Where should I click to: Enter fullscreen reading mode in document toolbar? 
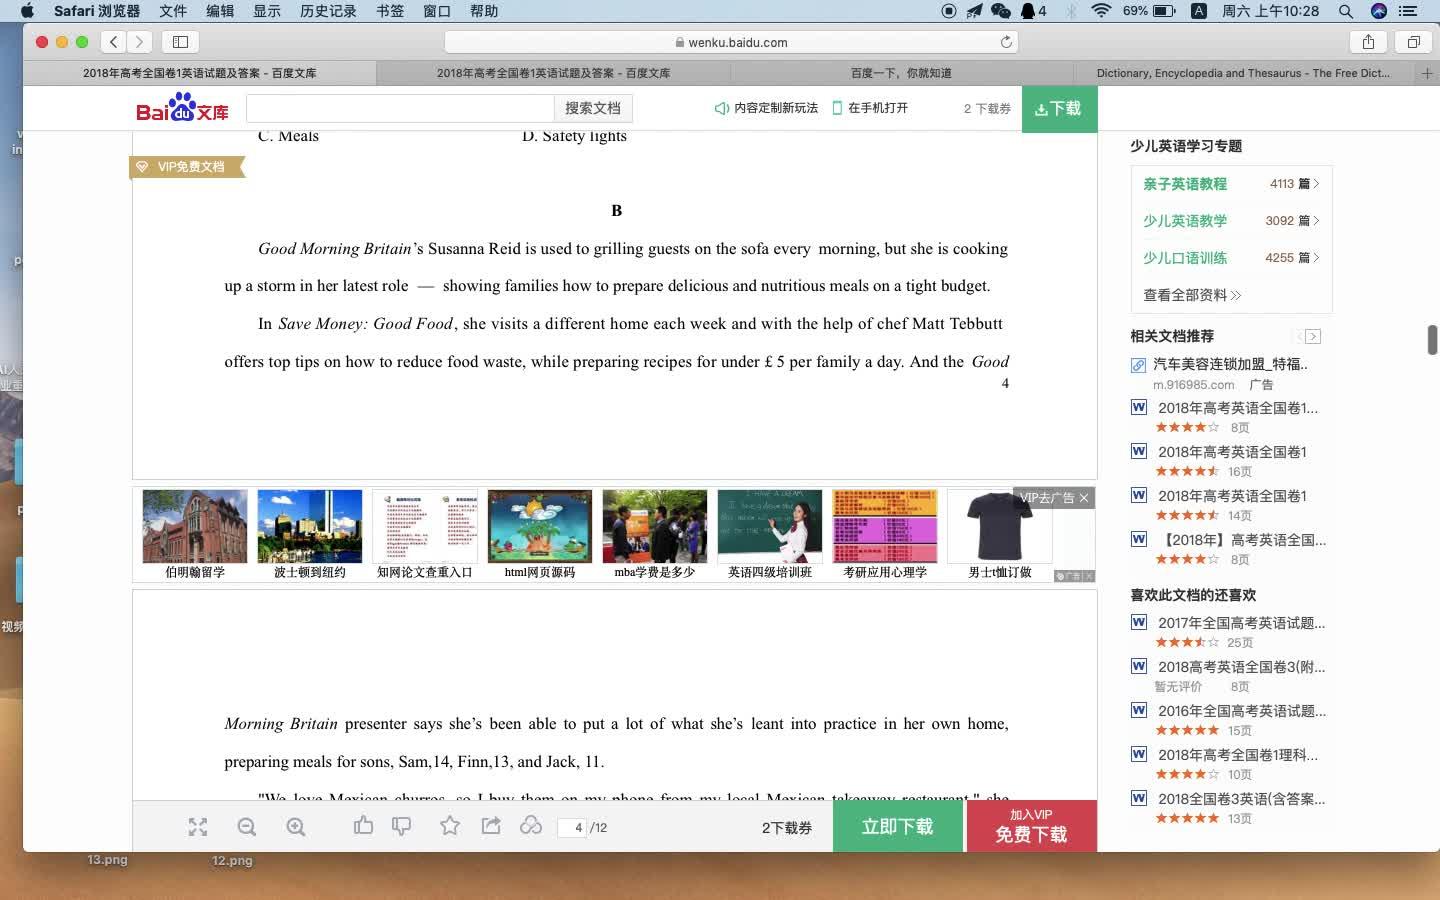[x=198, y=827]
